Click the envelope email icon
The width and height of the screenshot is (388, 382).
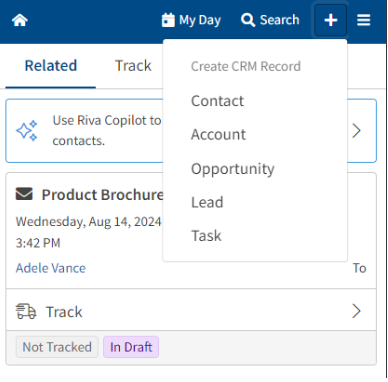click(24, 194)
